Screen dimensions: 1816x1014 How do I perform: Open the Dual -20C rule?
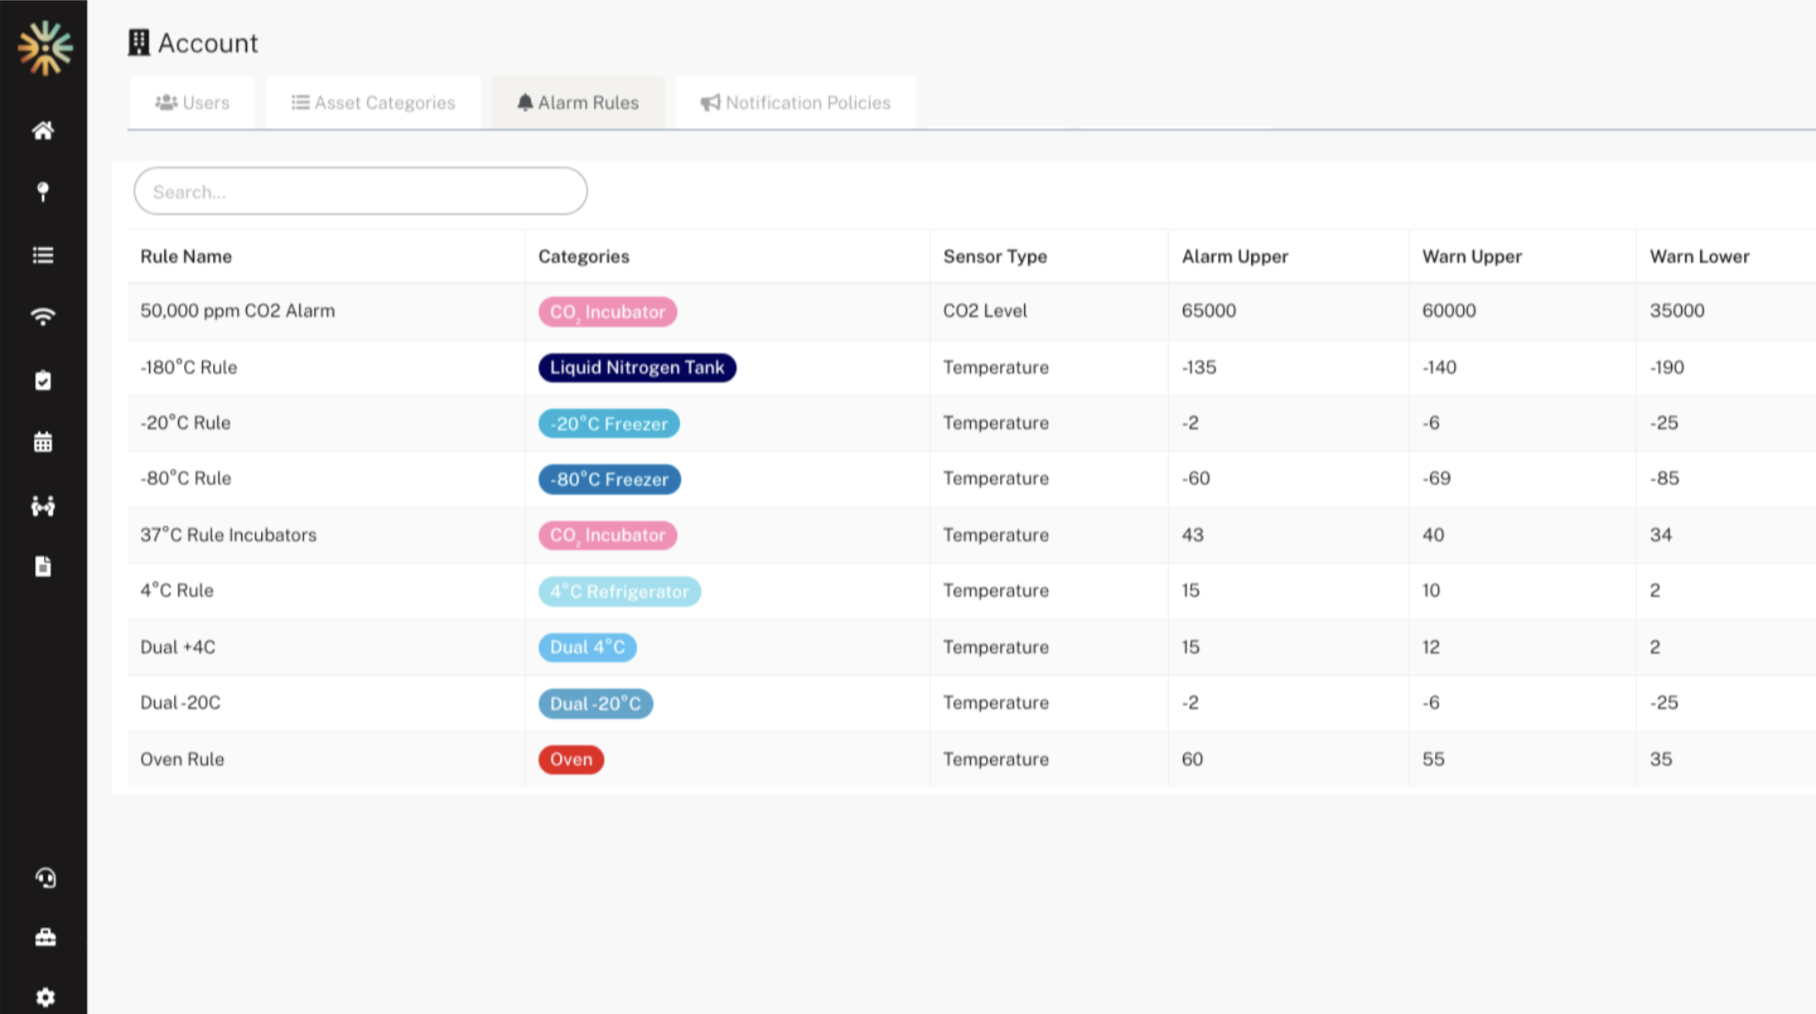[180, 703]
